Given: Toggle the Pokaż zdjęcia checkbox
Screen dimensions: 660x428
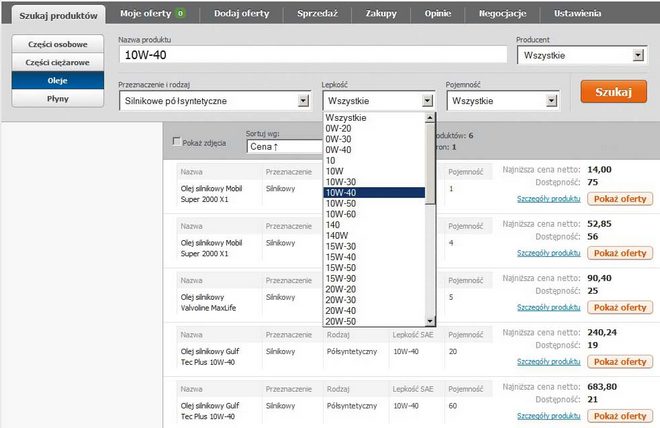Looking at the screenshot, I should [178, 142].
